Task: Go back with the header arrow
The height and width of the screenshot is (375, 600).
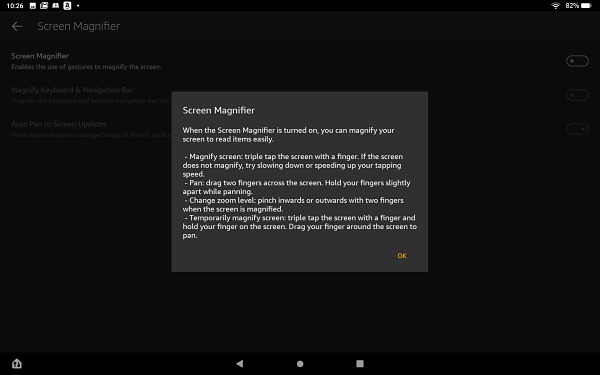Action: click(x=17, y=26)
